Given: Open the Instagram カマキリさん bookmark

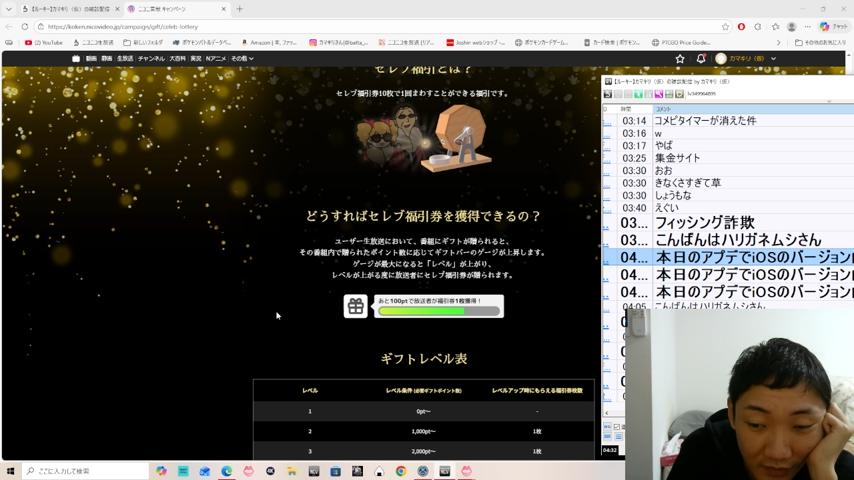Looking at the screenshot, I should click(338, 42).
